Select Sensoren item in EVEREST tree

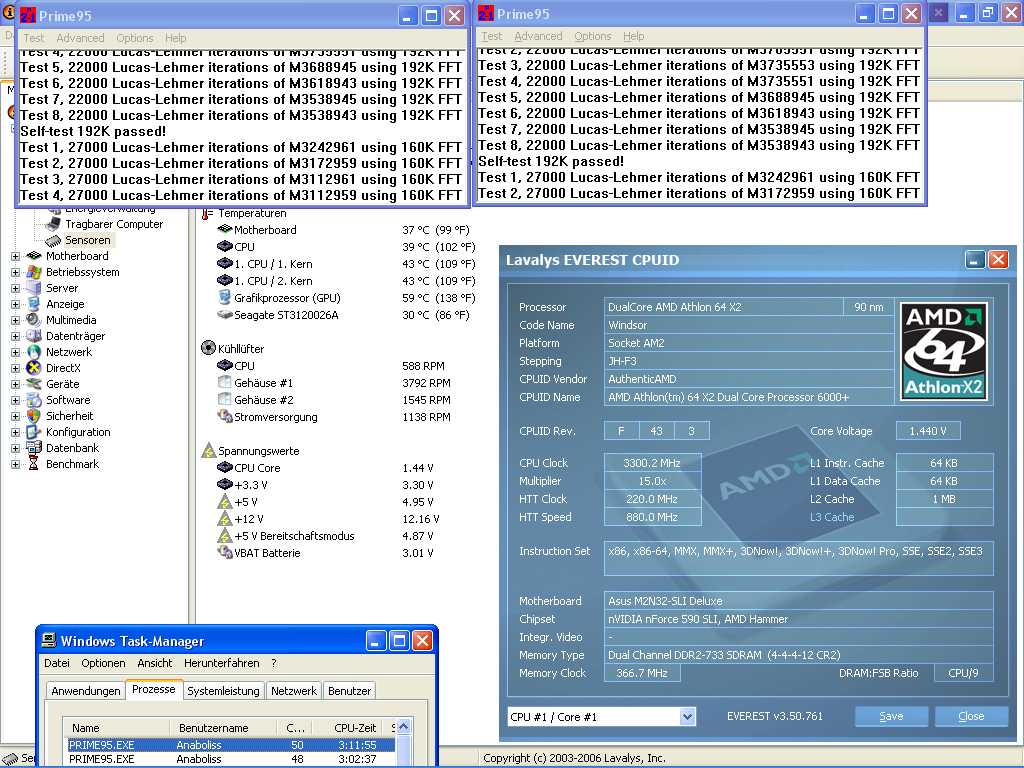[88, 240]
